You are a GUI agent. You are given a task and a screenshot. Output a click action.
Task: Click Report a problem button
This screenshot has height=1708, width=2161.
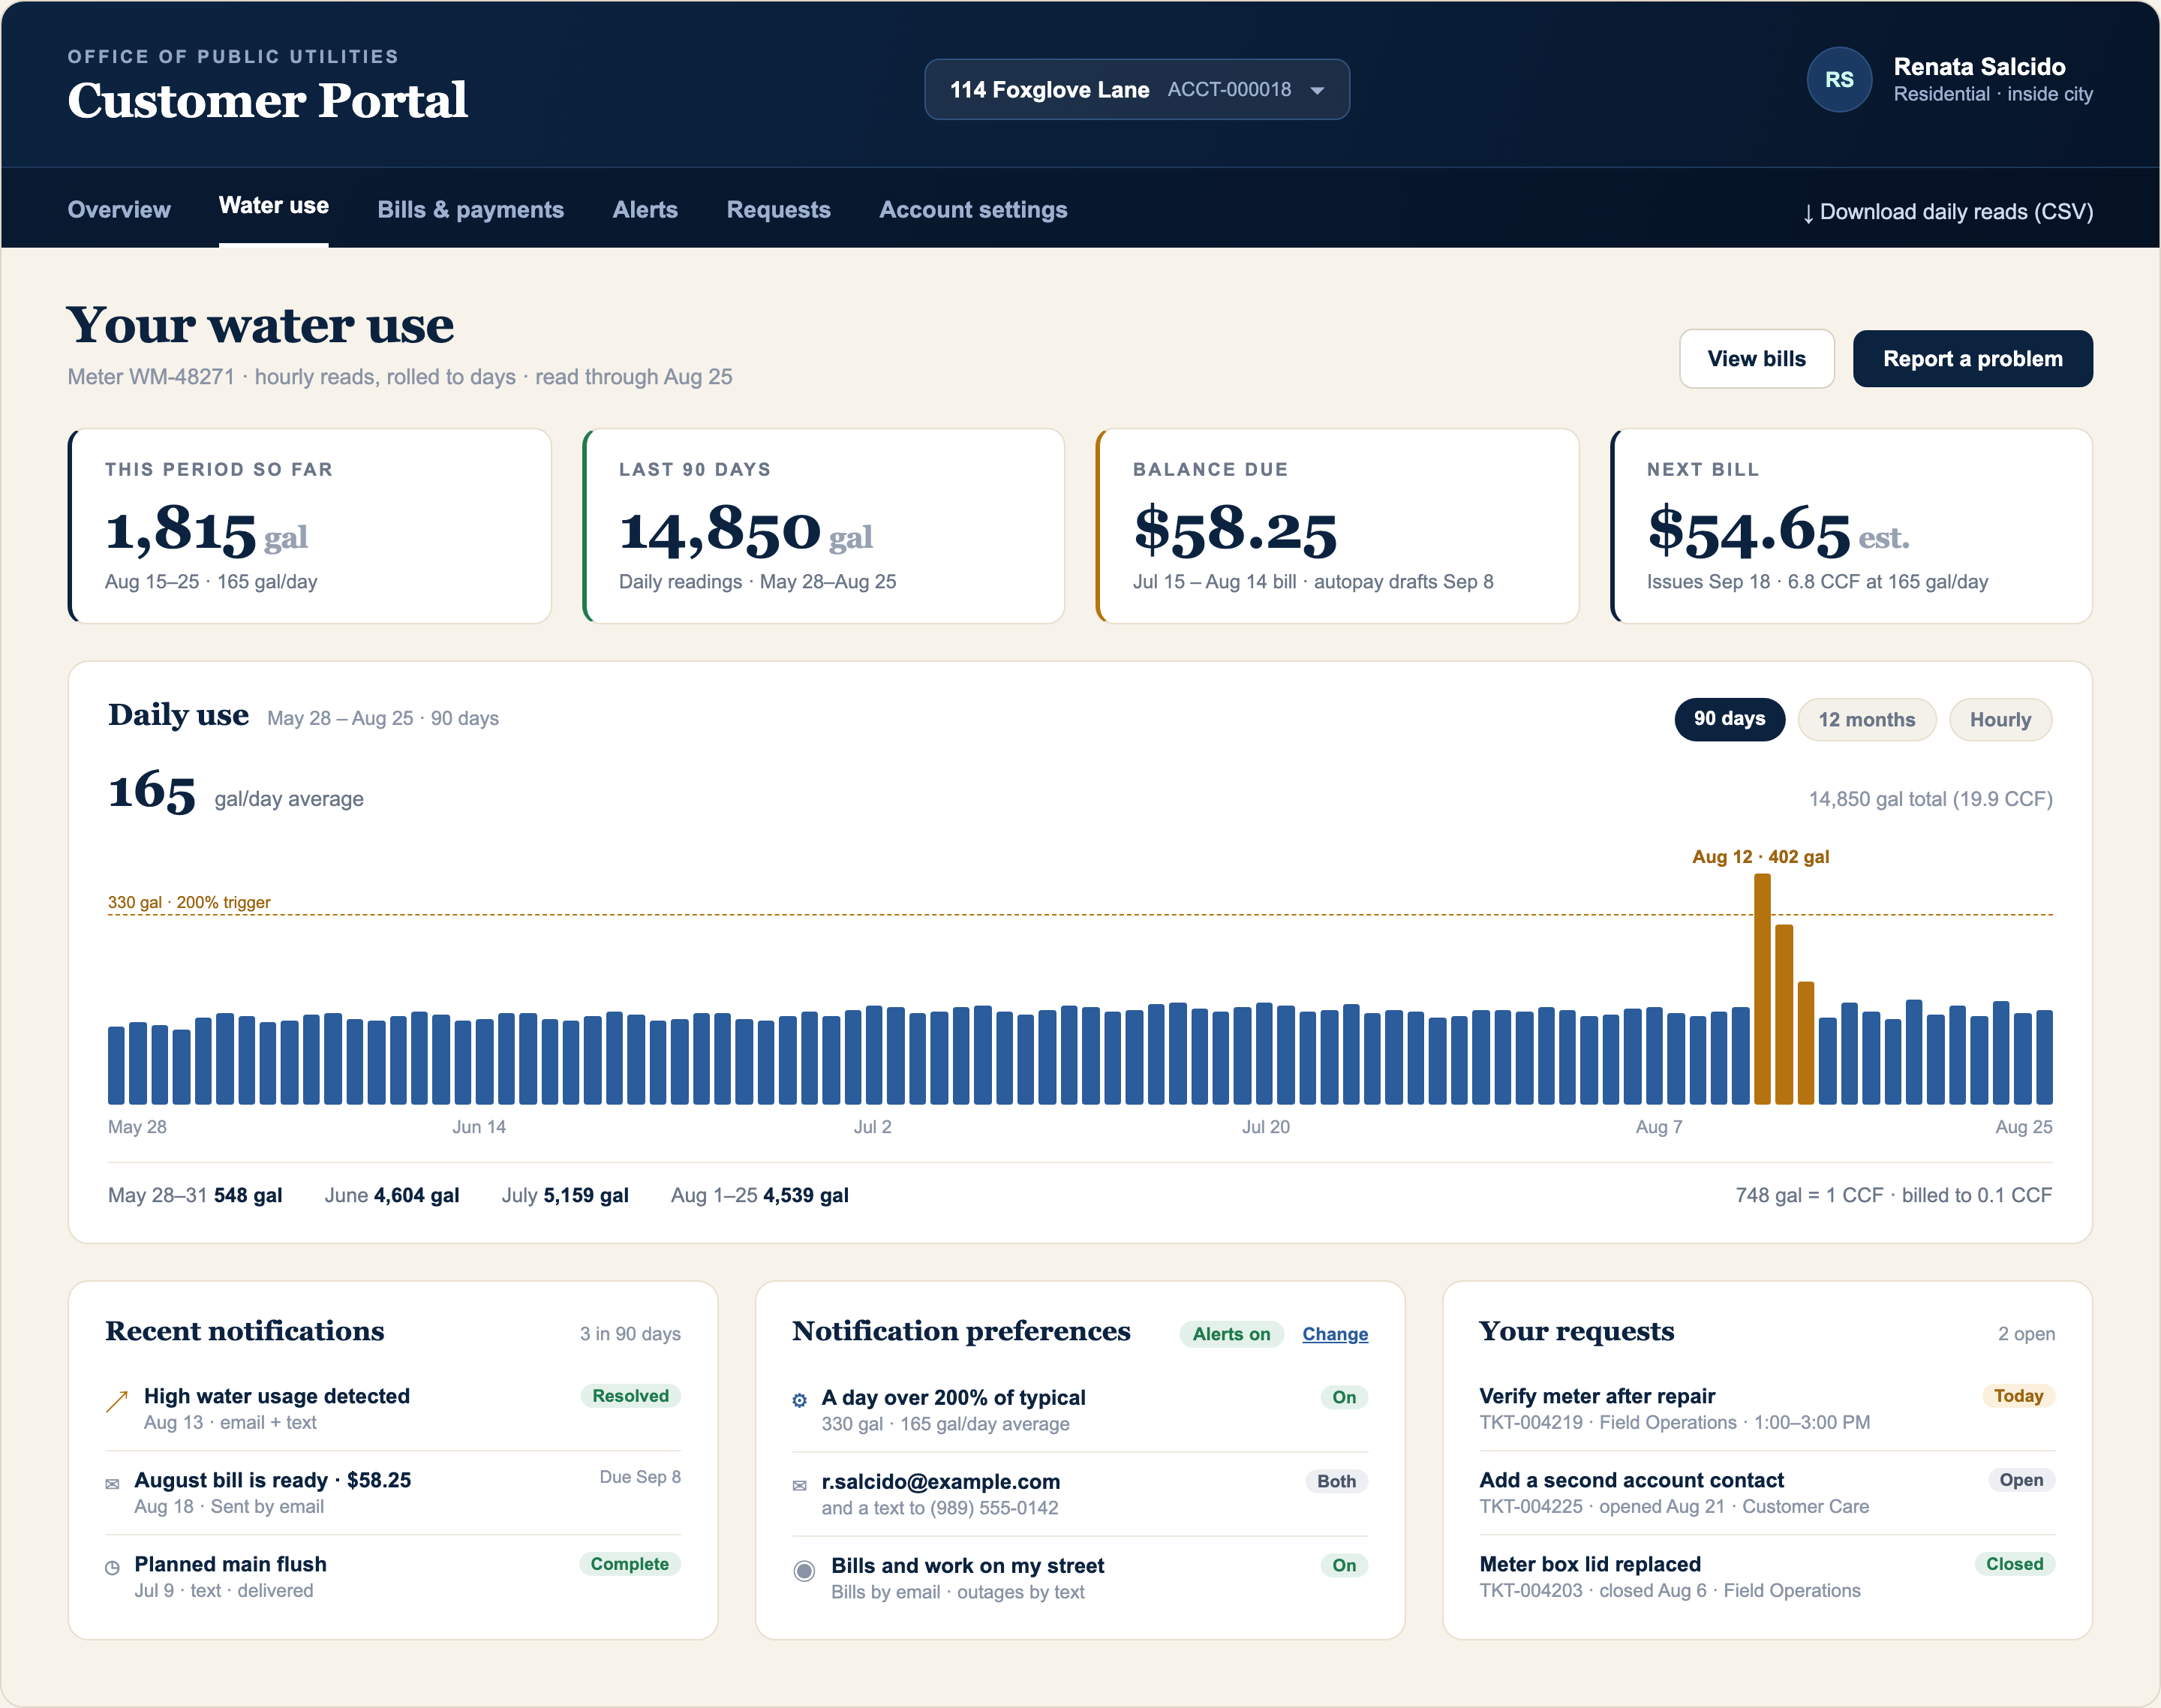point(1972,359)
